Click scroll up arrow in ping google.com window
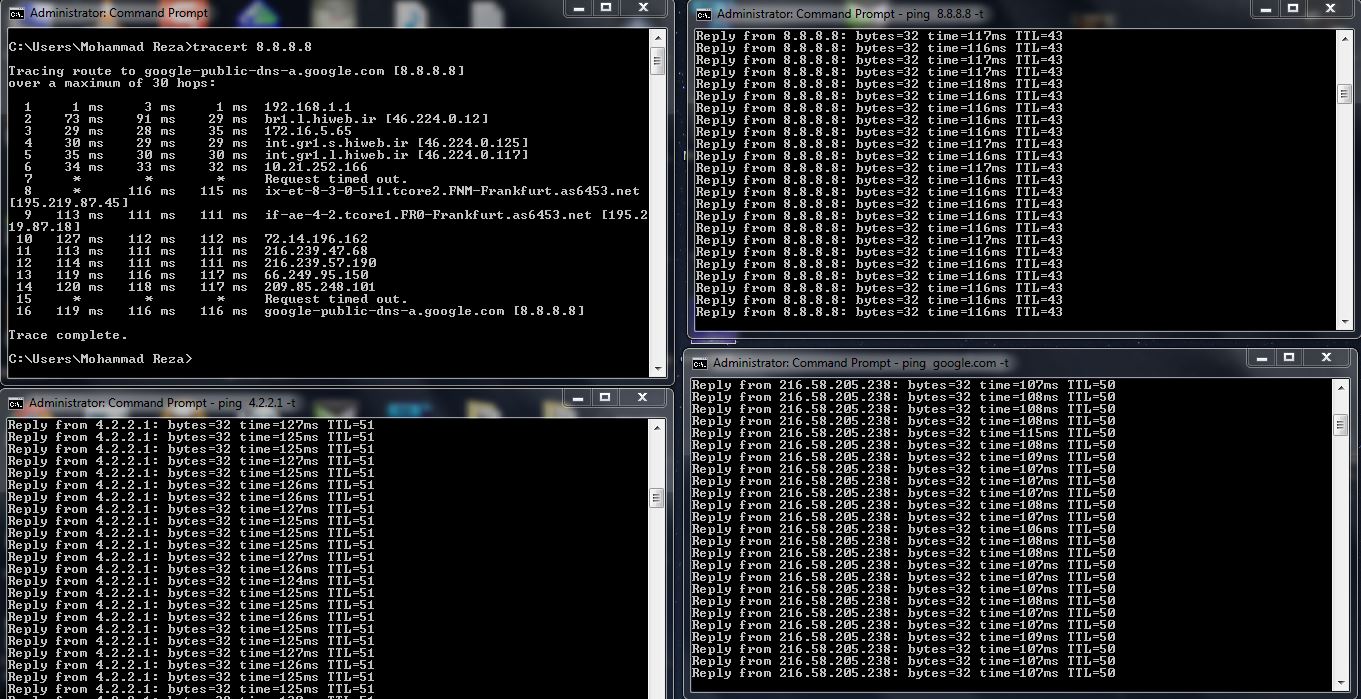Viewport: 1361px width, 699px height. 1341,387
